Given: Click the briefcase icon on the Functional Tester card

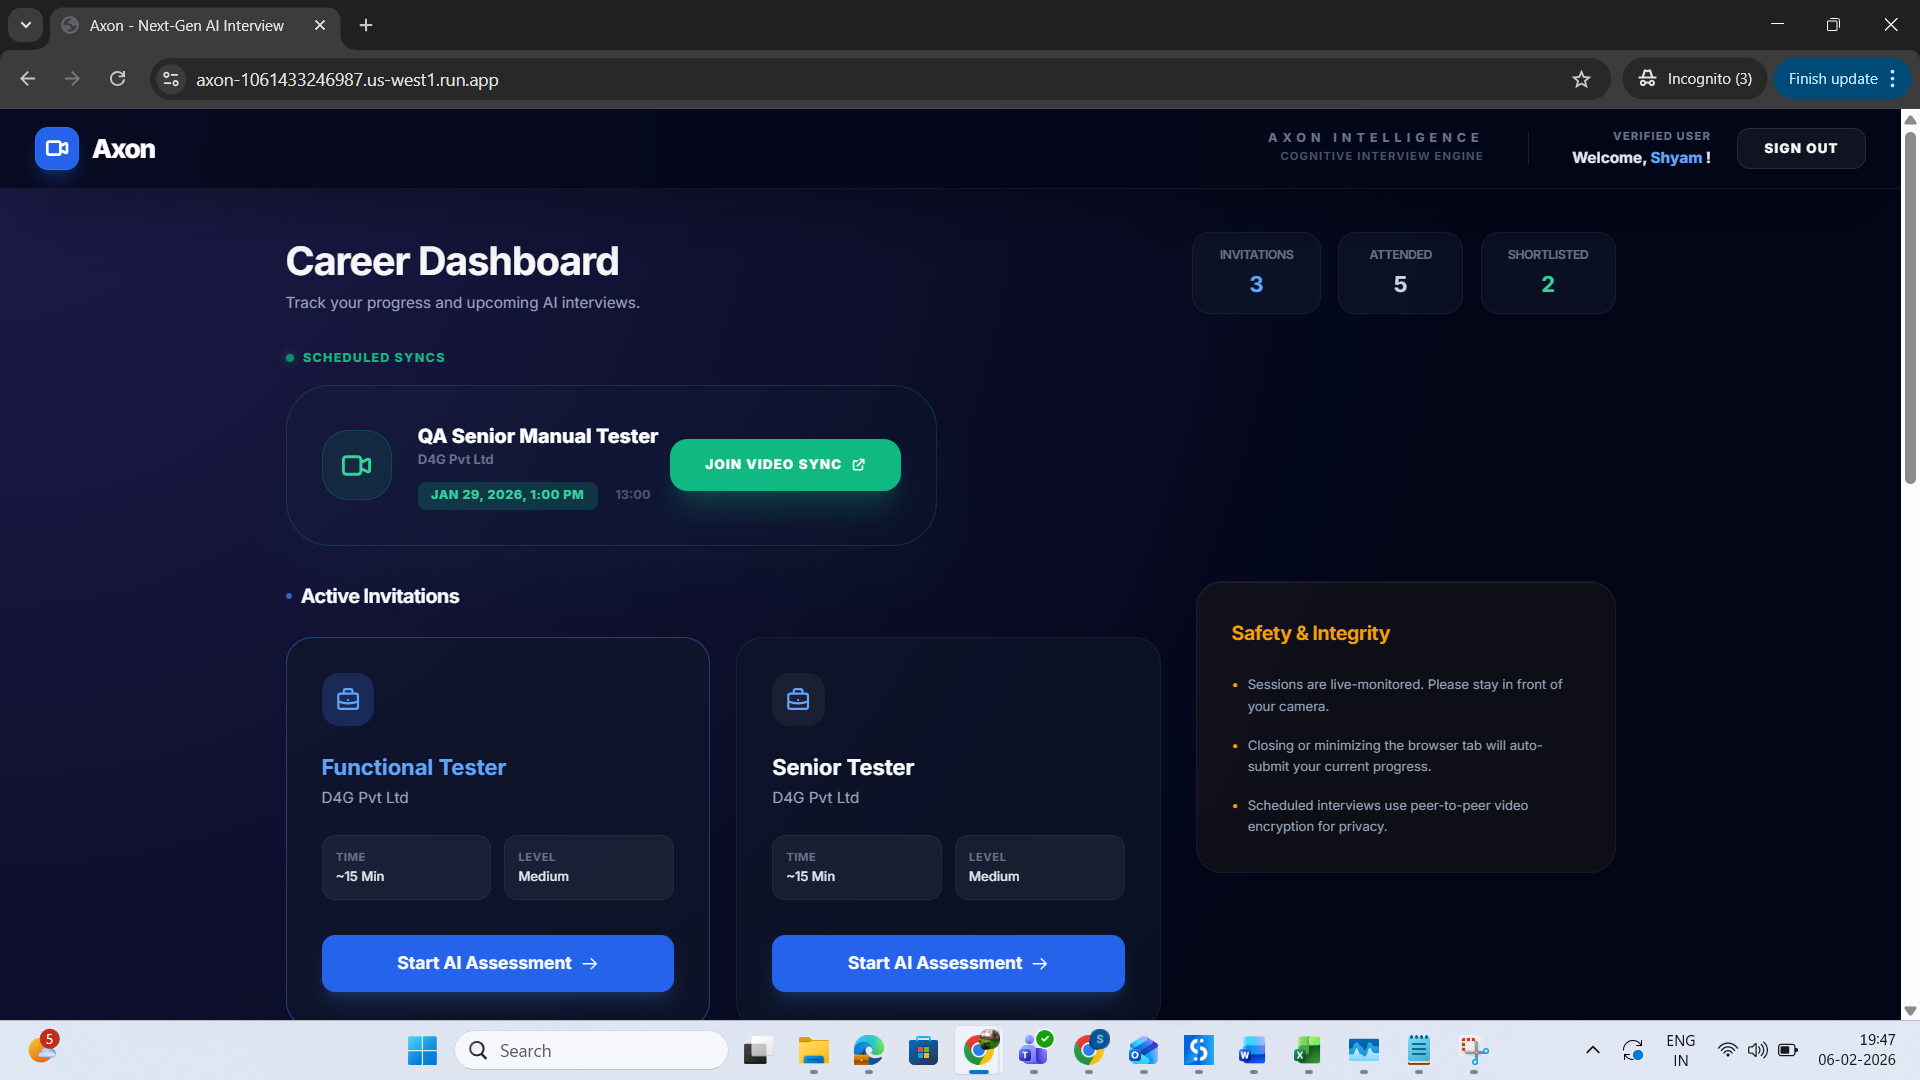Looking at the screenshot, I should click(x=347, y=699).
